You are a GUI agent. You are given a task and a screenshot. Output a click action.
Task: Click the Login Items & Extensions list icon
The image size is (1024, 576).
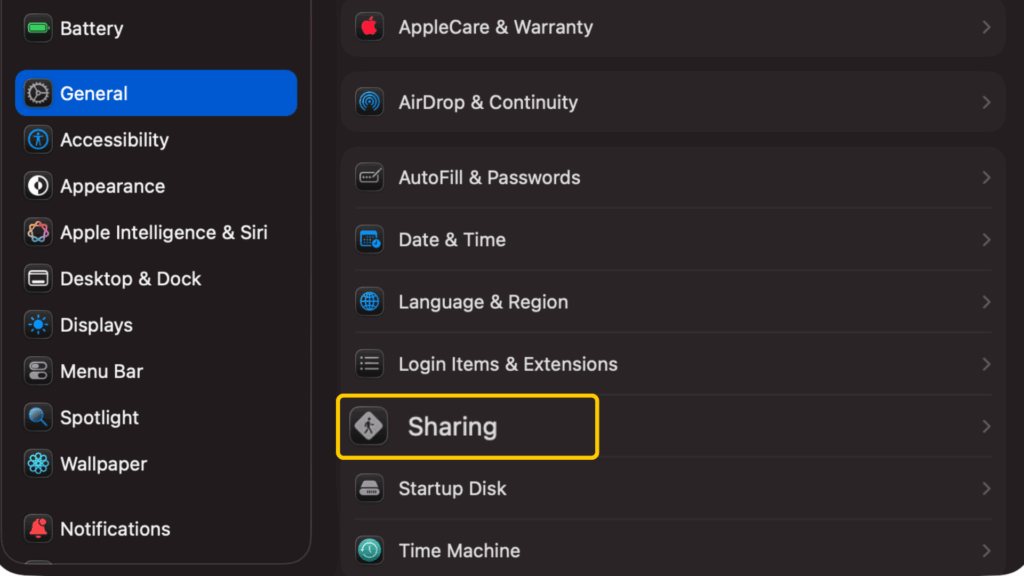(x=370, y=364)
